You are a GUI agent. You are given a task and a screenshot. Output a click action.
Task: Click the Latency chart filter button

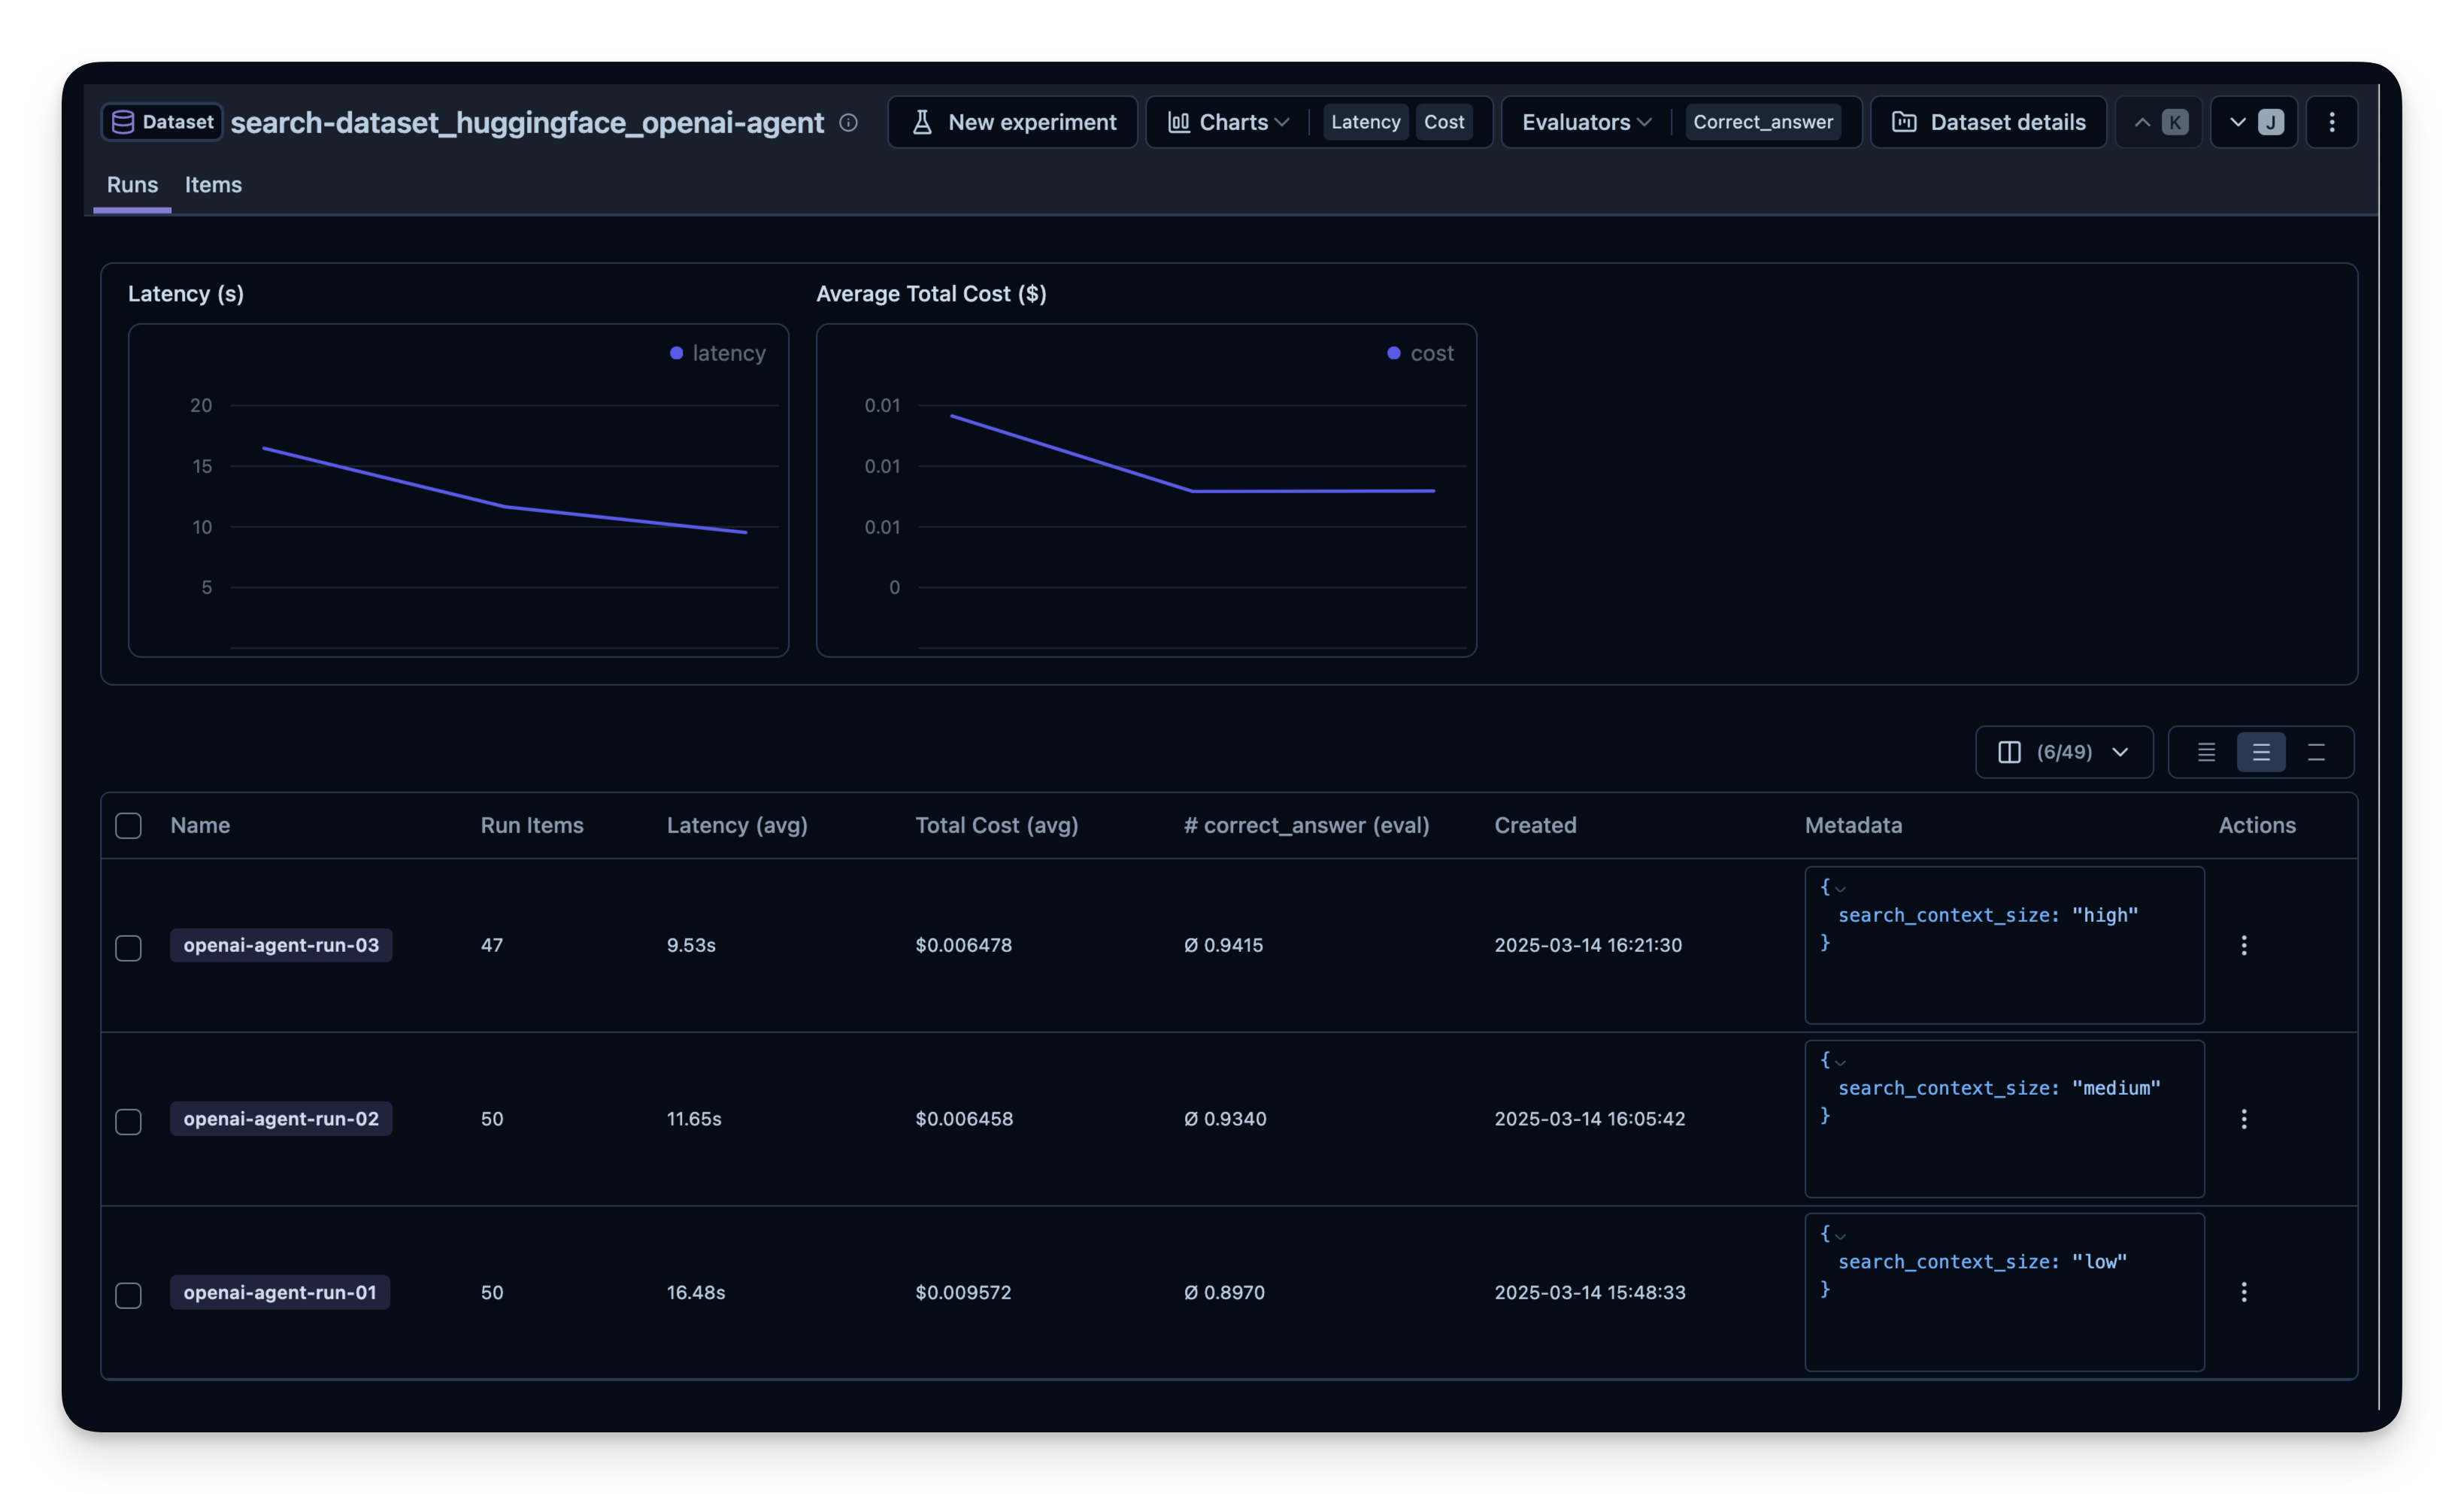pyautogui.click(x=1365, y=121)
